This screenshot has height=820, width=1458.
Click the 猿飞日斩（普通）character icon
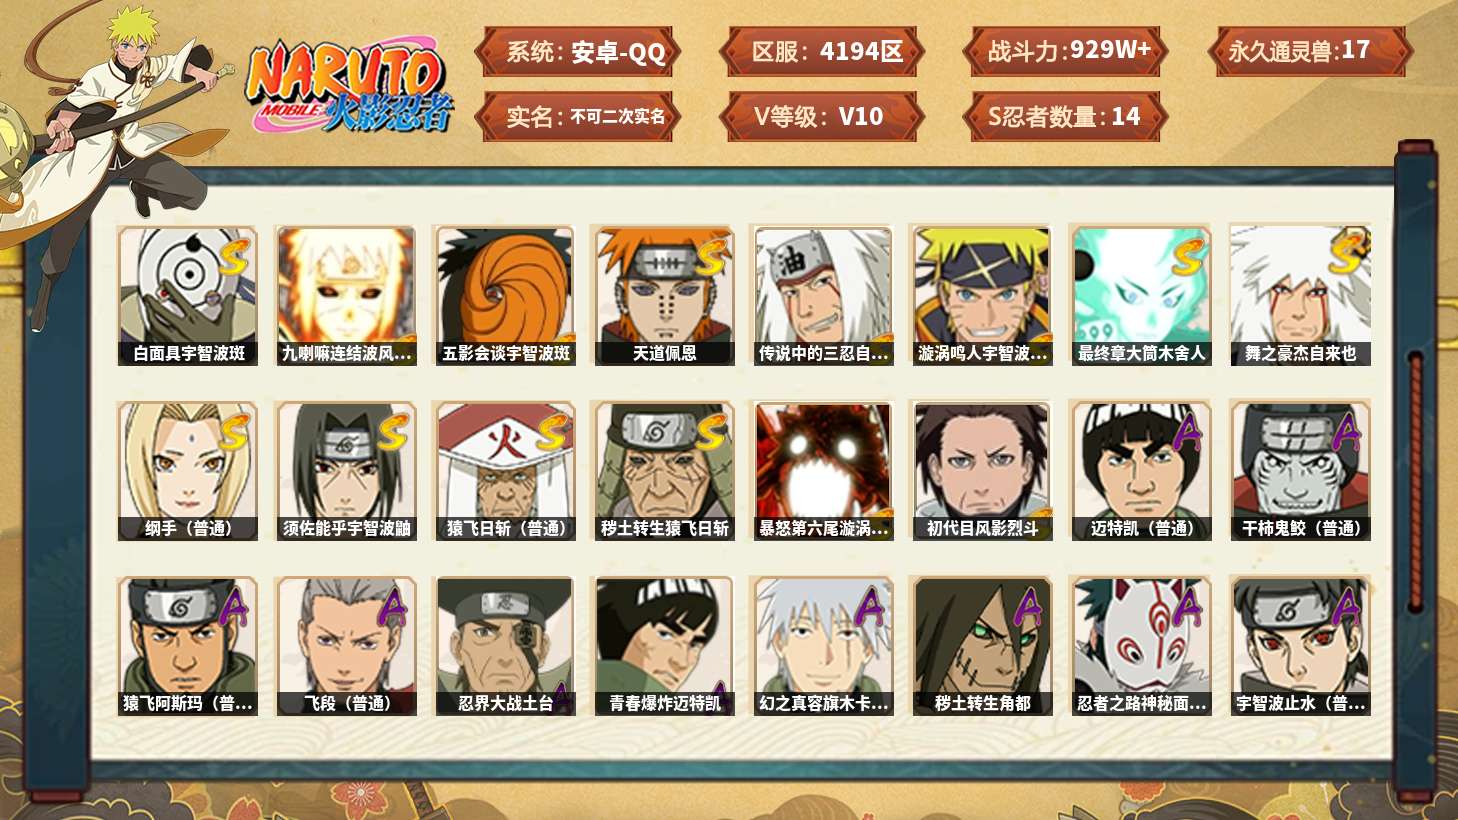click(505, 471)
